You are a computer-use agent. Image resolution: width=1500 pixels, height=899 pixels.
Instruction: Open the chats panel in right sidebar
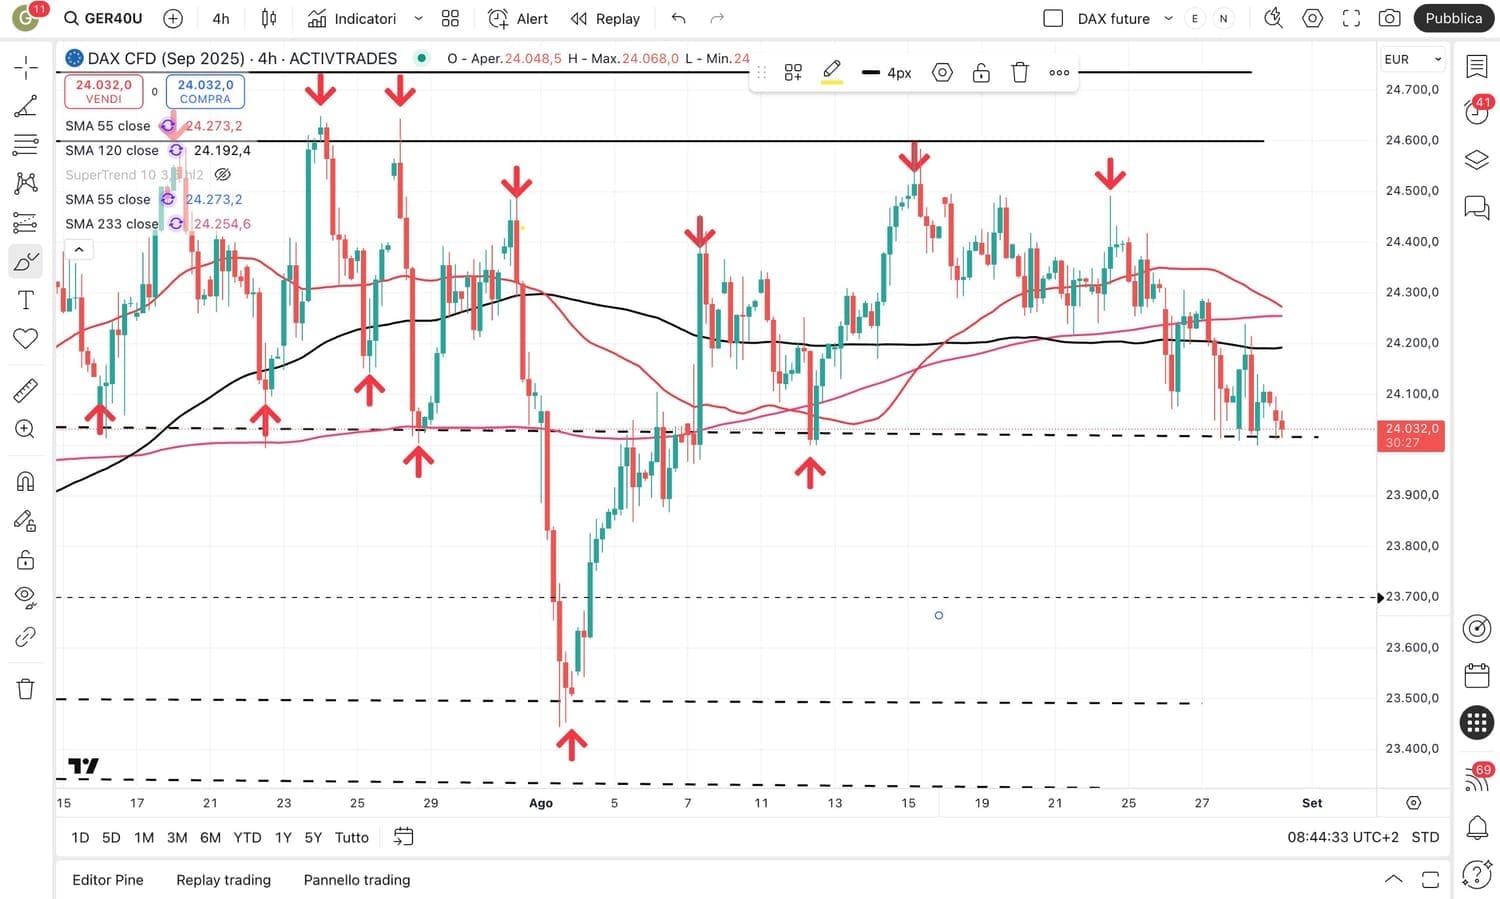pos(1477,207)
